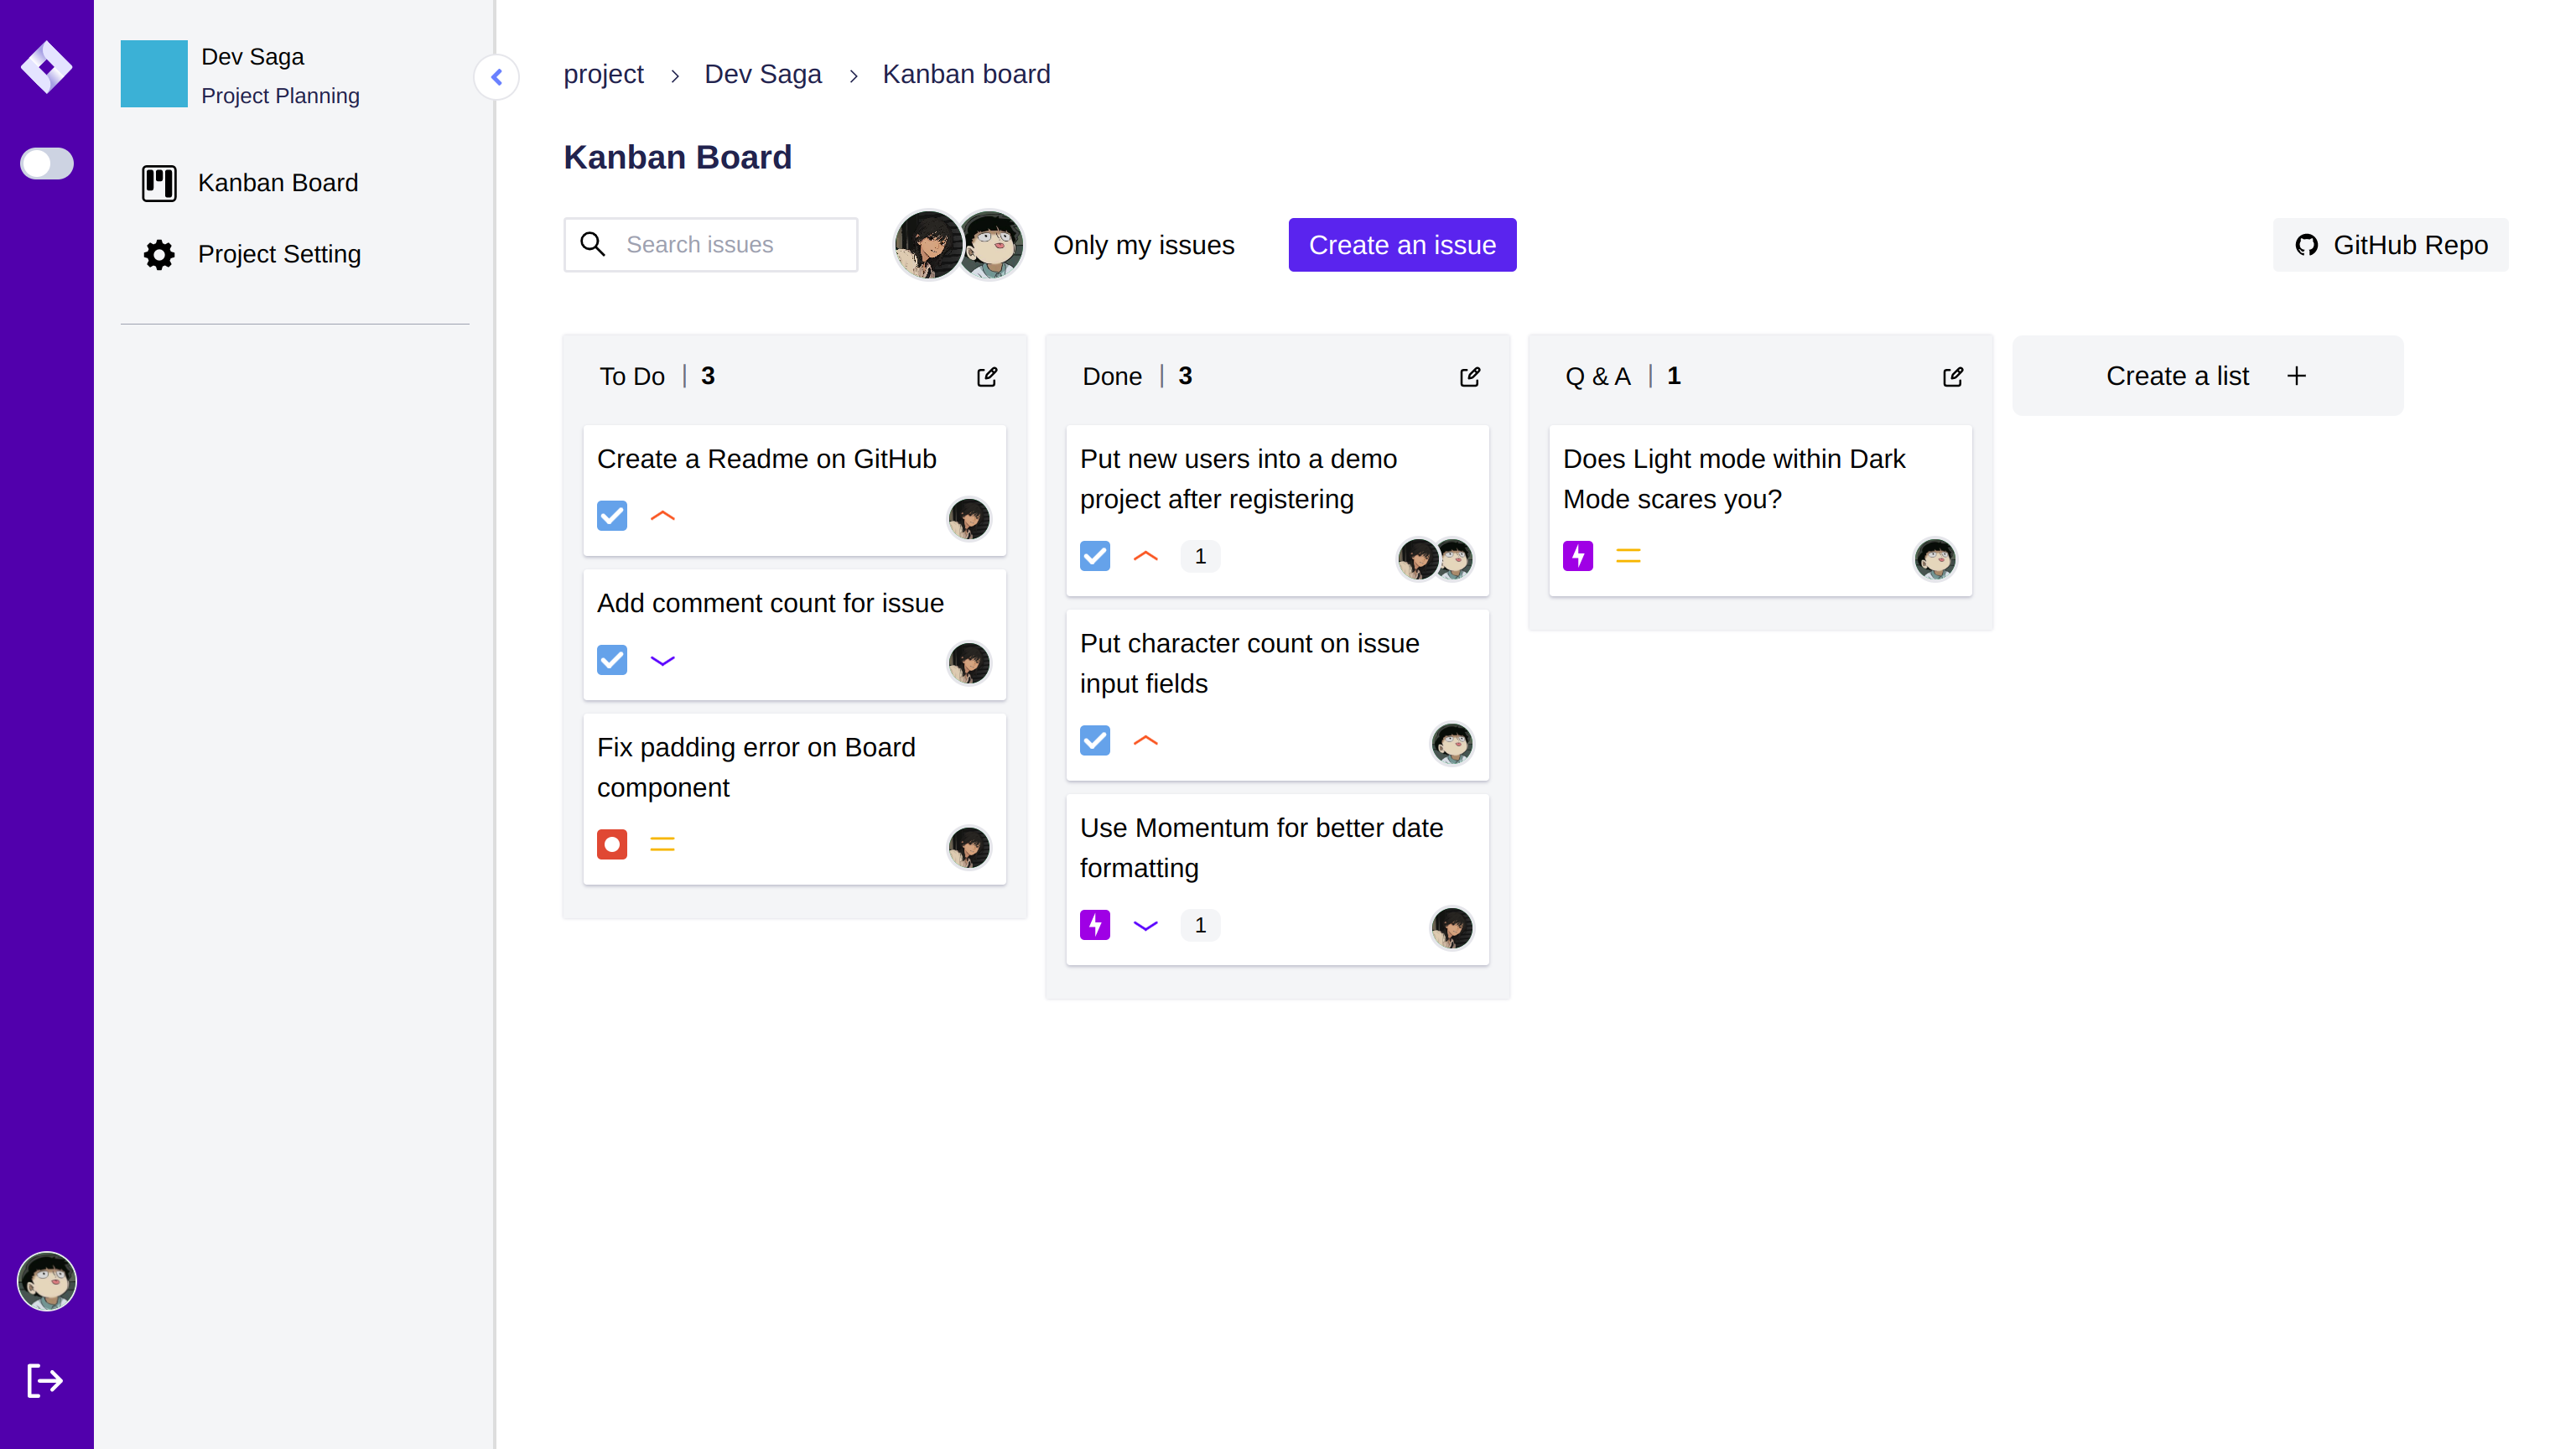Click the edit icon on Q&A column
The height and width of the screenshot is (1449, 2576).
click(1951, 375)
